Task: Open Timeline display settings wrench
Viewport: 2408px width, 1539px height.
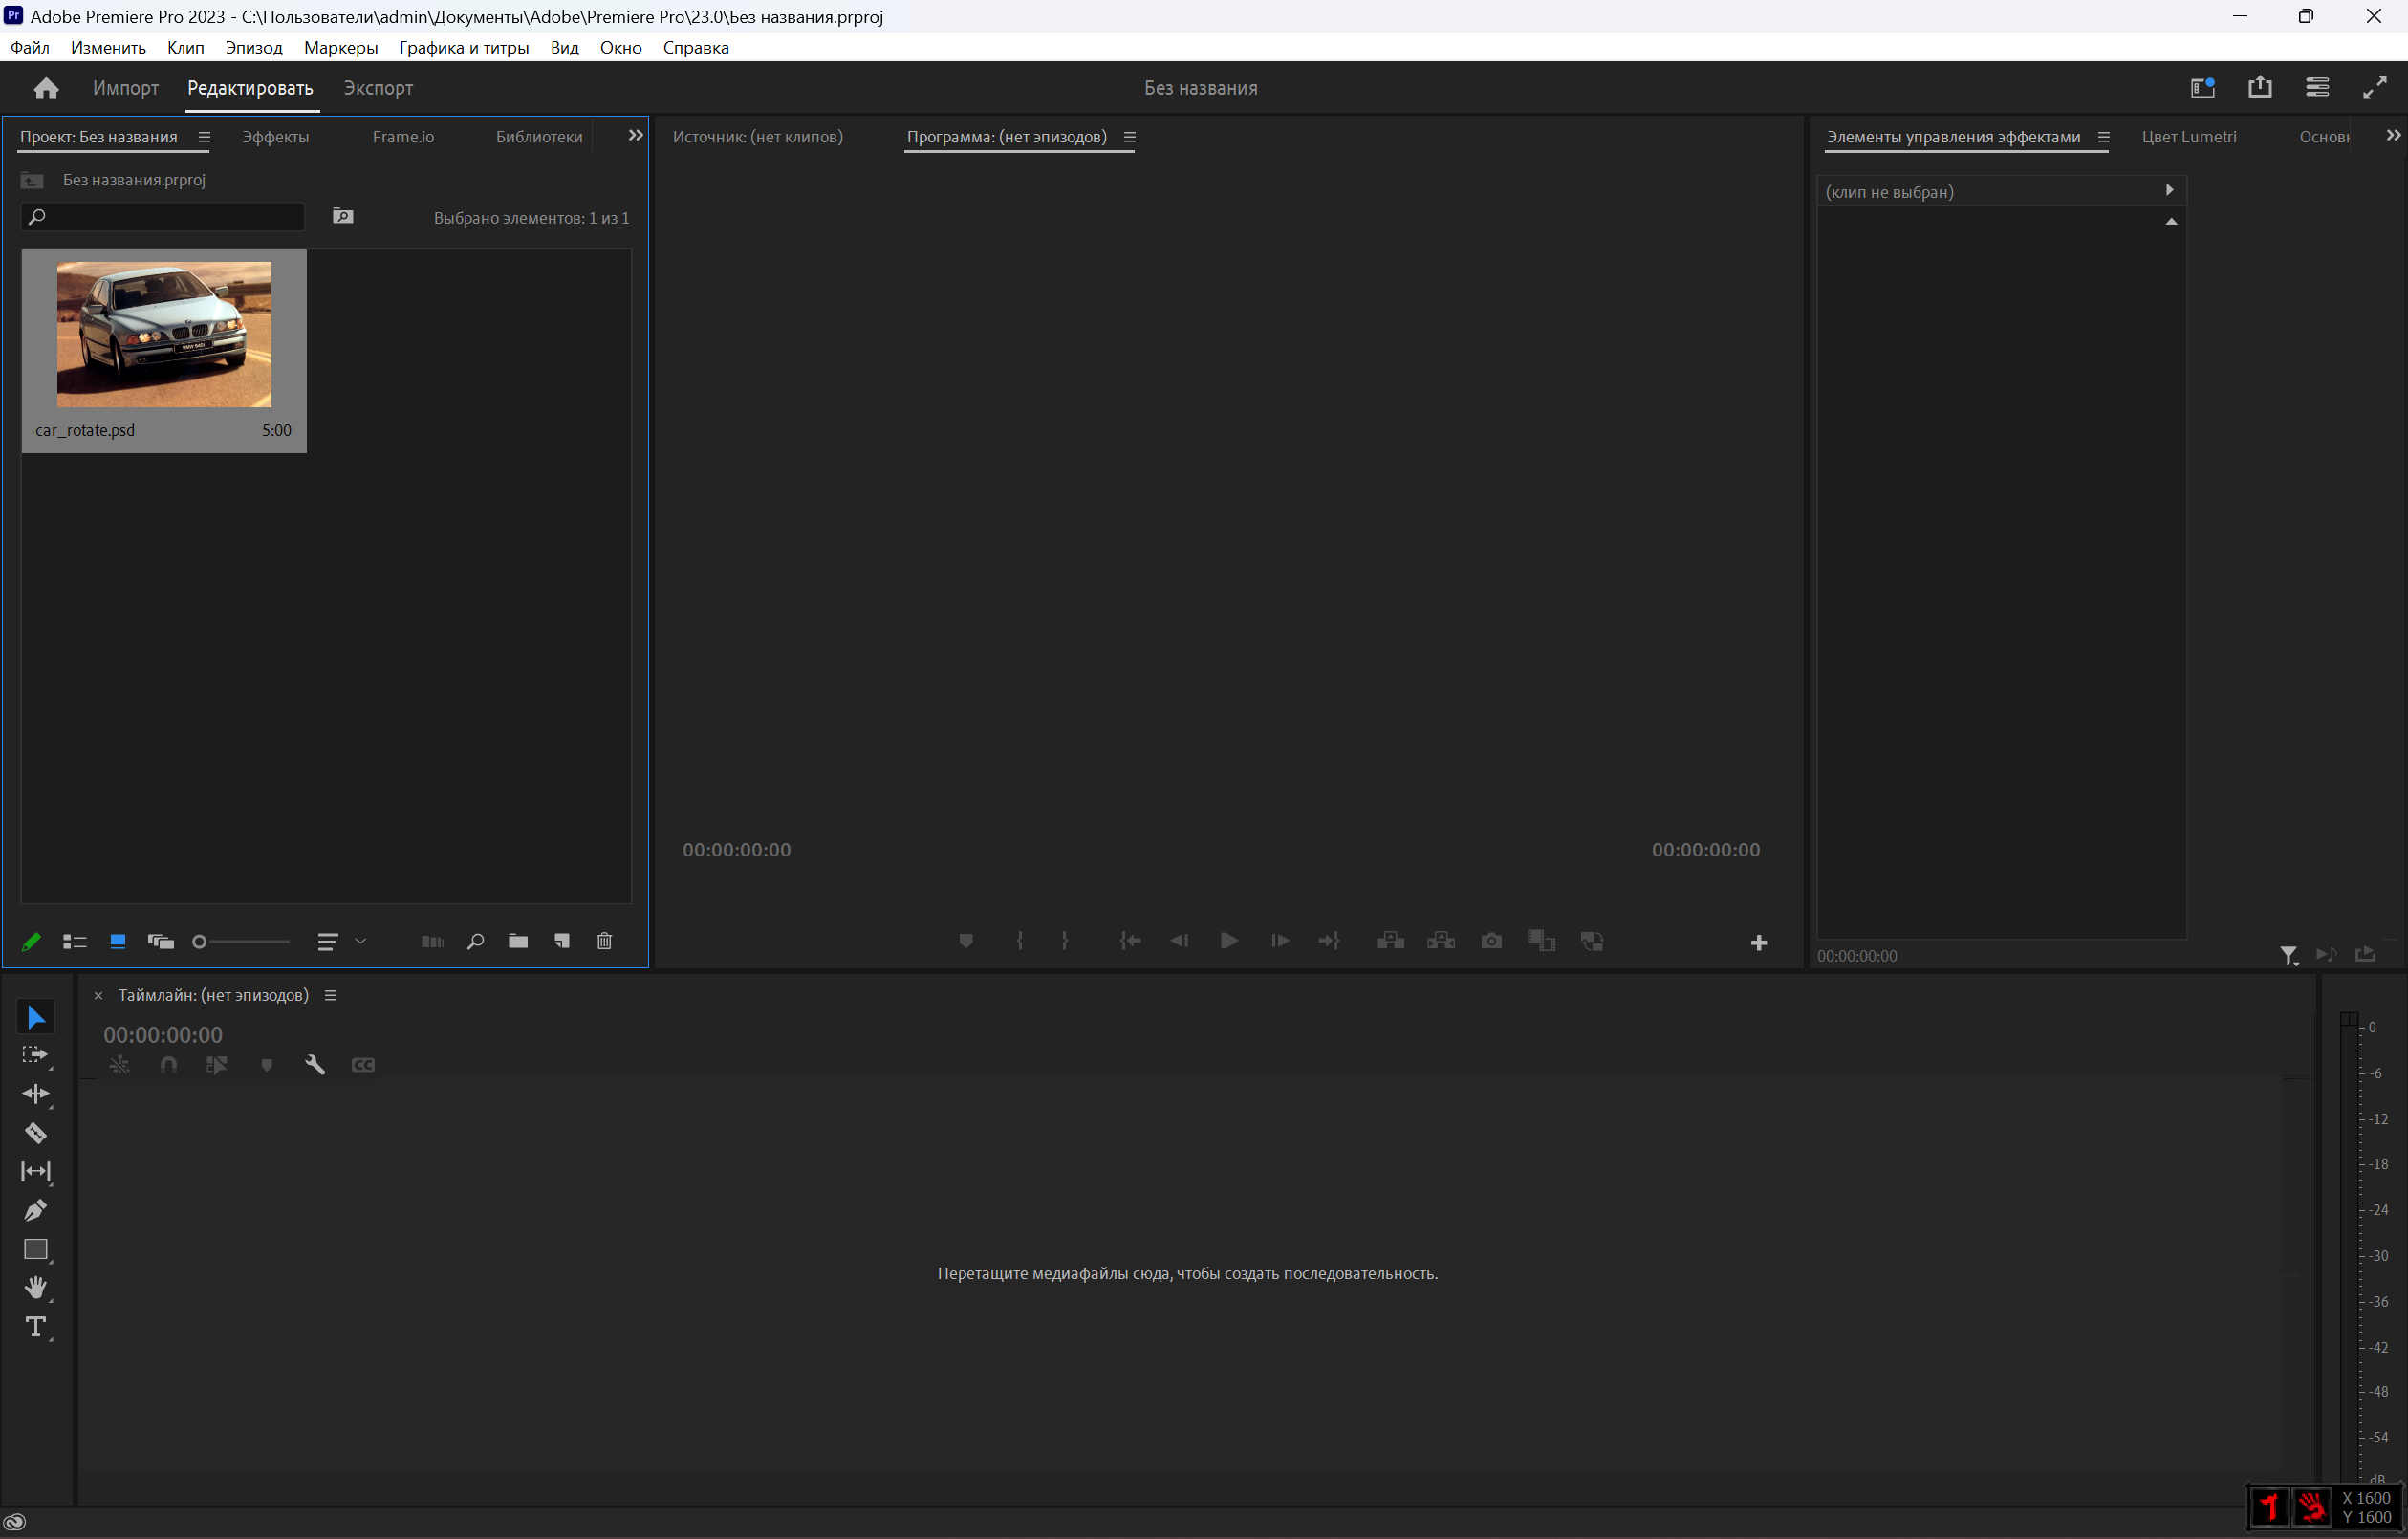Action: click(x=315, y=1065)
